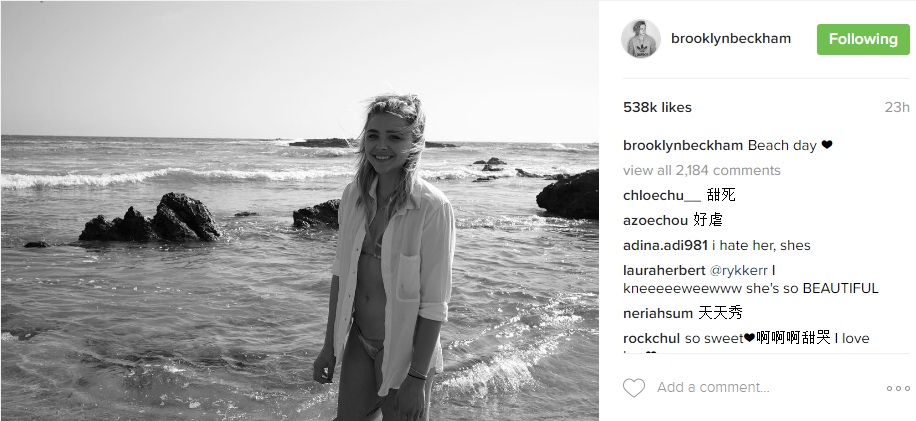Click the kneeeeeweewww she's so BEAUTIFUL comment
The height and width of the screenshot is (421, 916).
pyautogui.click(x=751, y=288)
